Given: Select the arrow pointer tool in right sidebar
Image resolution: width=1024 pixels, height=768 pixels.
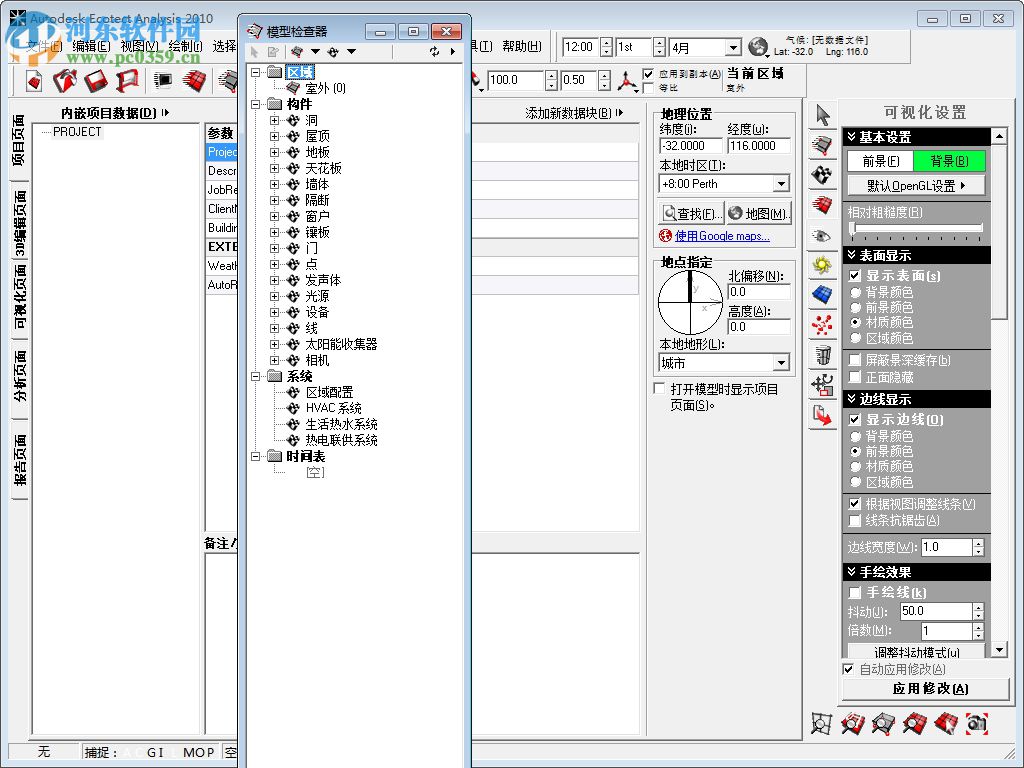Looking at the screenshot, I should [822, 115].
